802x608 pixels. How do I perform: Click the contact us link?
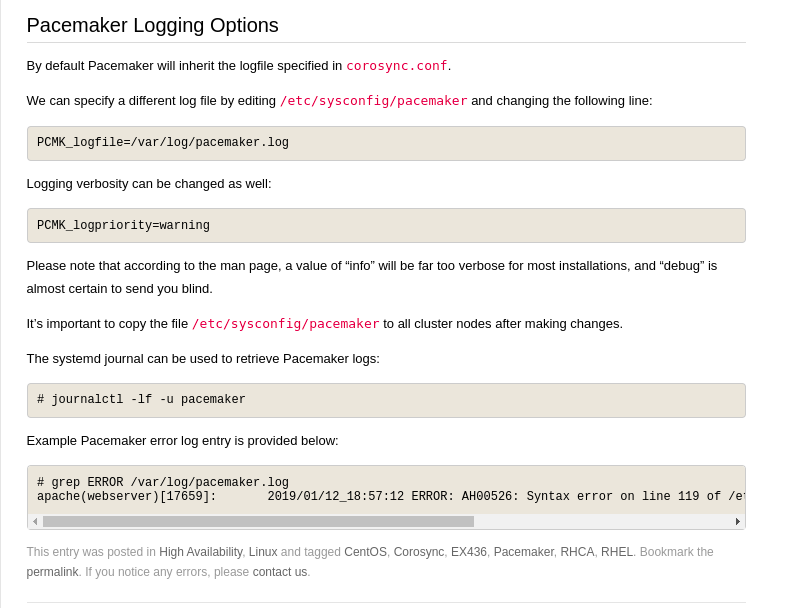280,572
